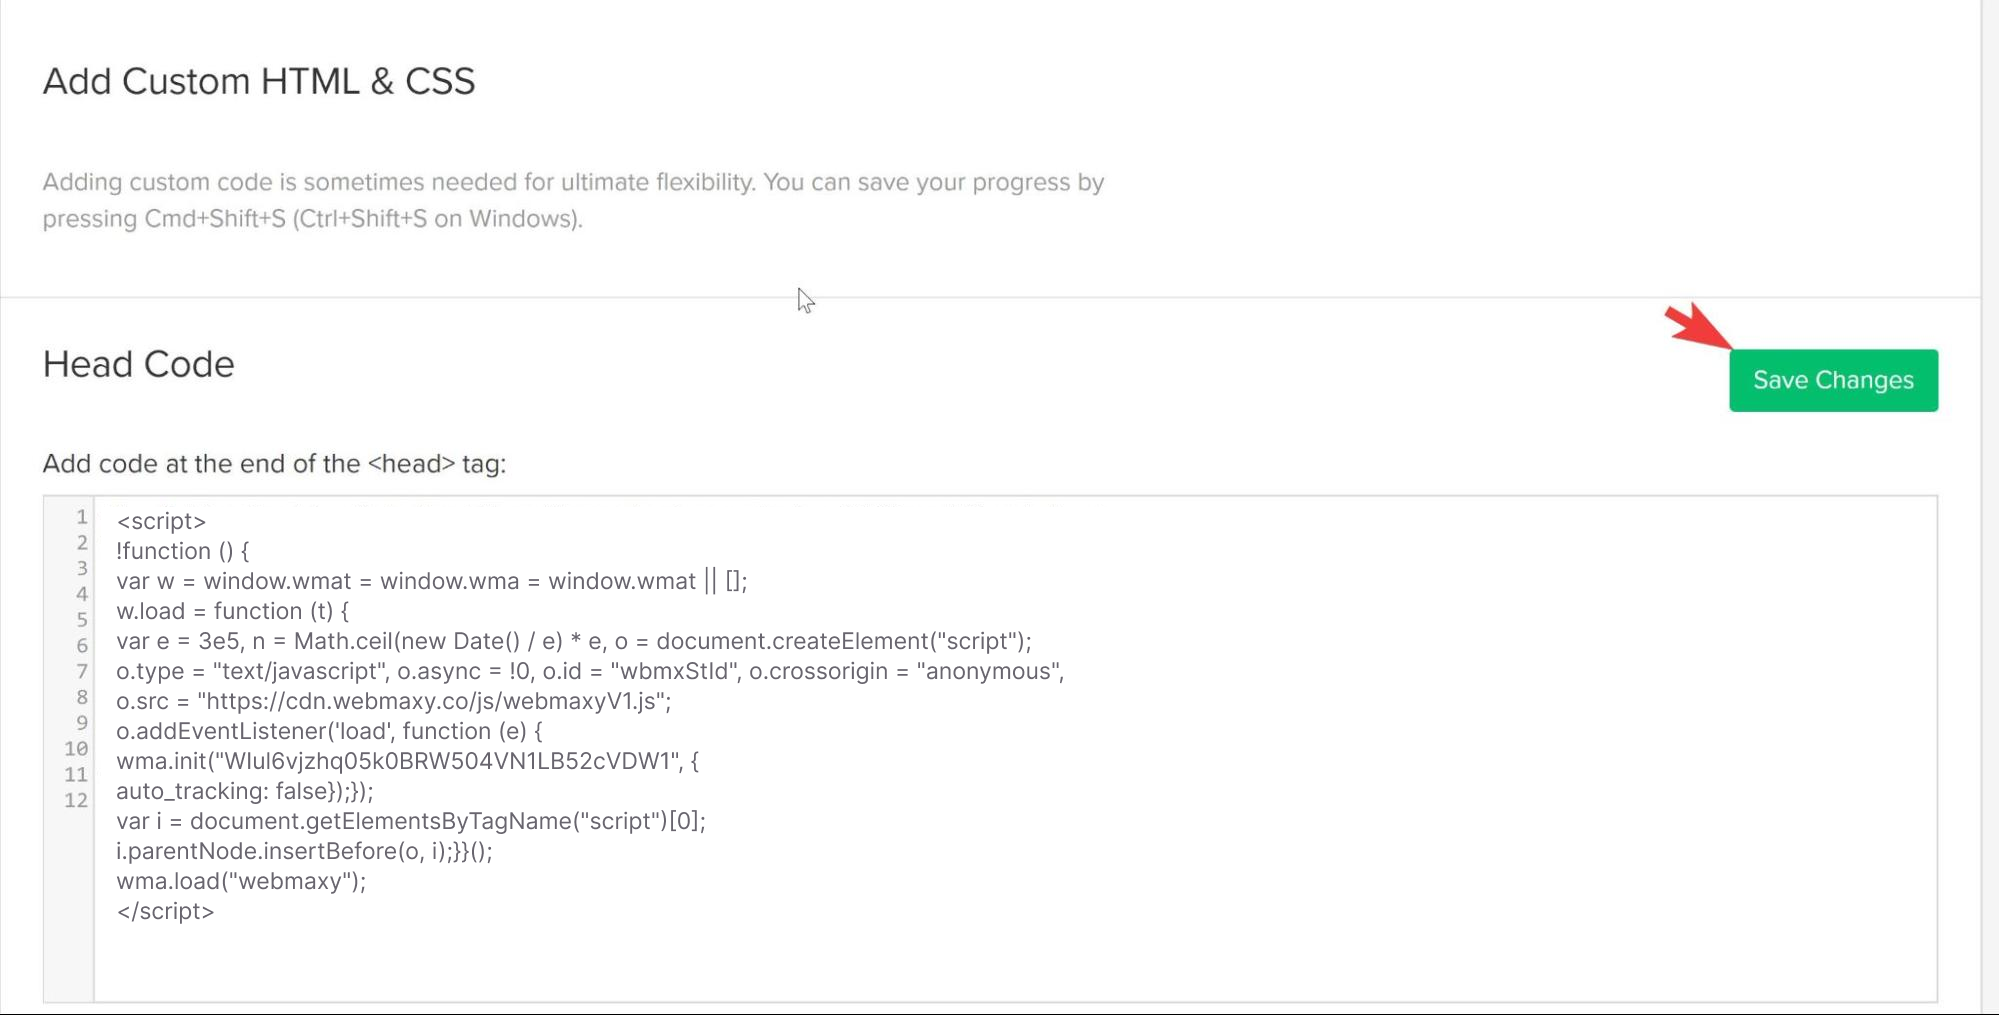
Task: Click the wma.load("webmaxy") line
Action: (241, 881)
